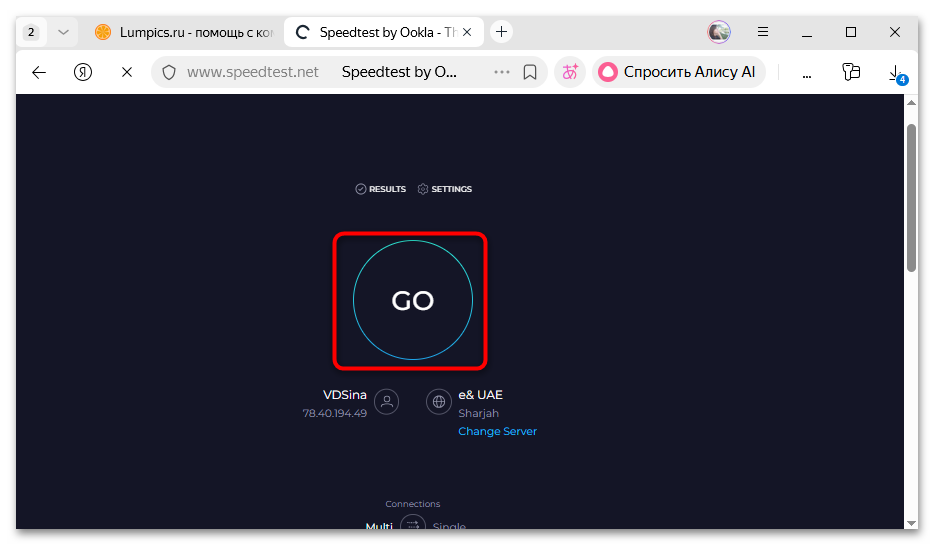Stop loading the page
The width and height of the screenshot is (934, 545).
127,73
